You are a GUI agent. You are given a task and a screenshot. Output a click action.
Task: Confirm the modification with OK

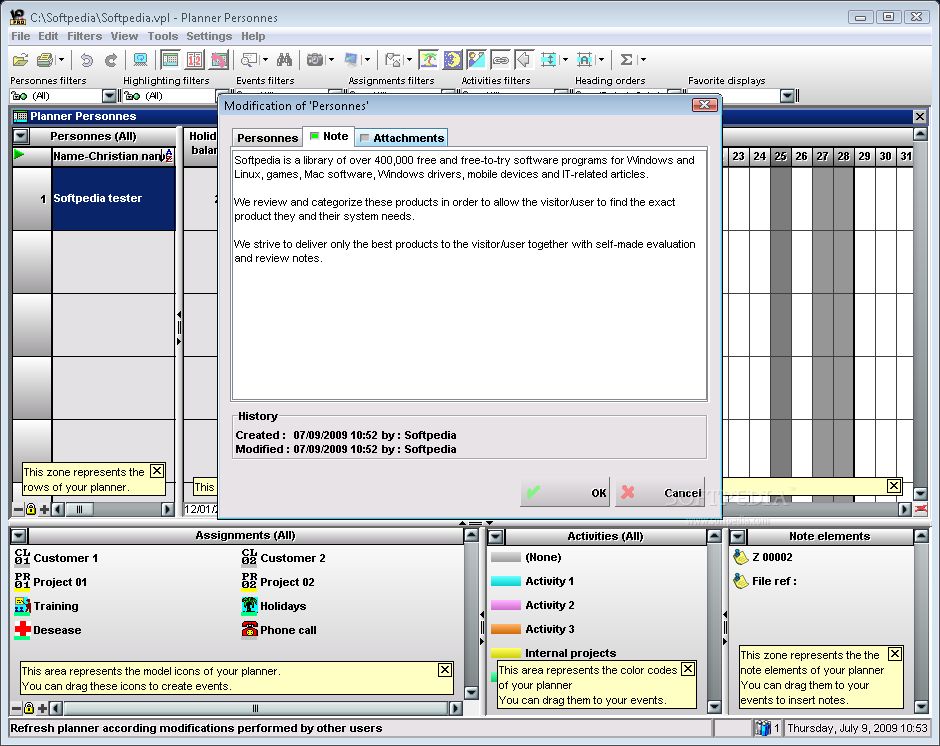pos(565,492)
